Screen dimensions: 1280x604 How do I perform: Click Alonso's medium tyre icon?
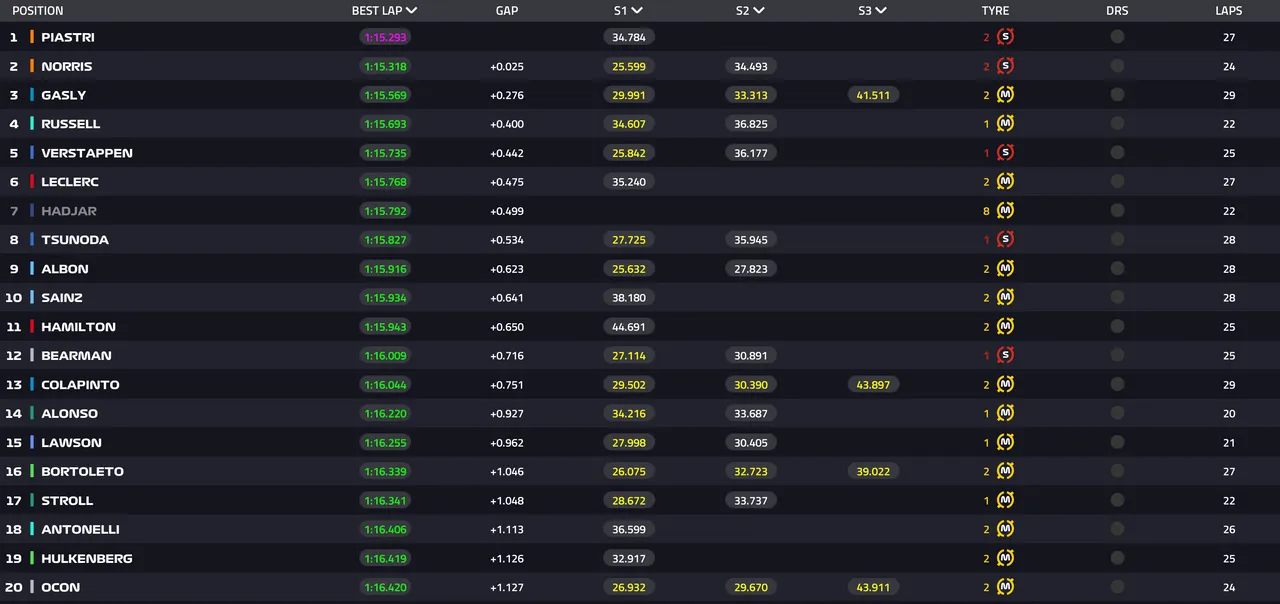(1005, 413)
